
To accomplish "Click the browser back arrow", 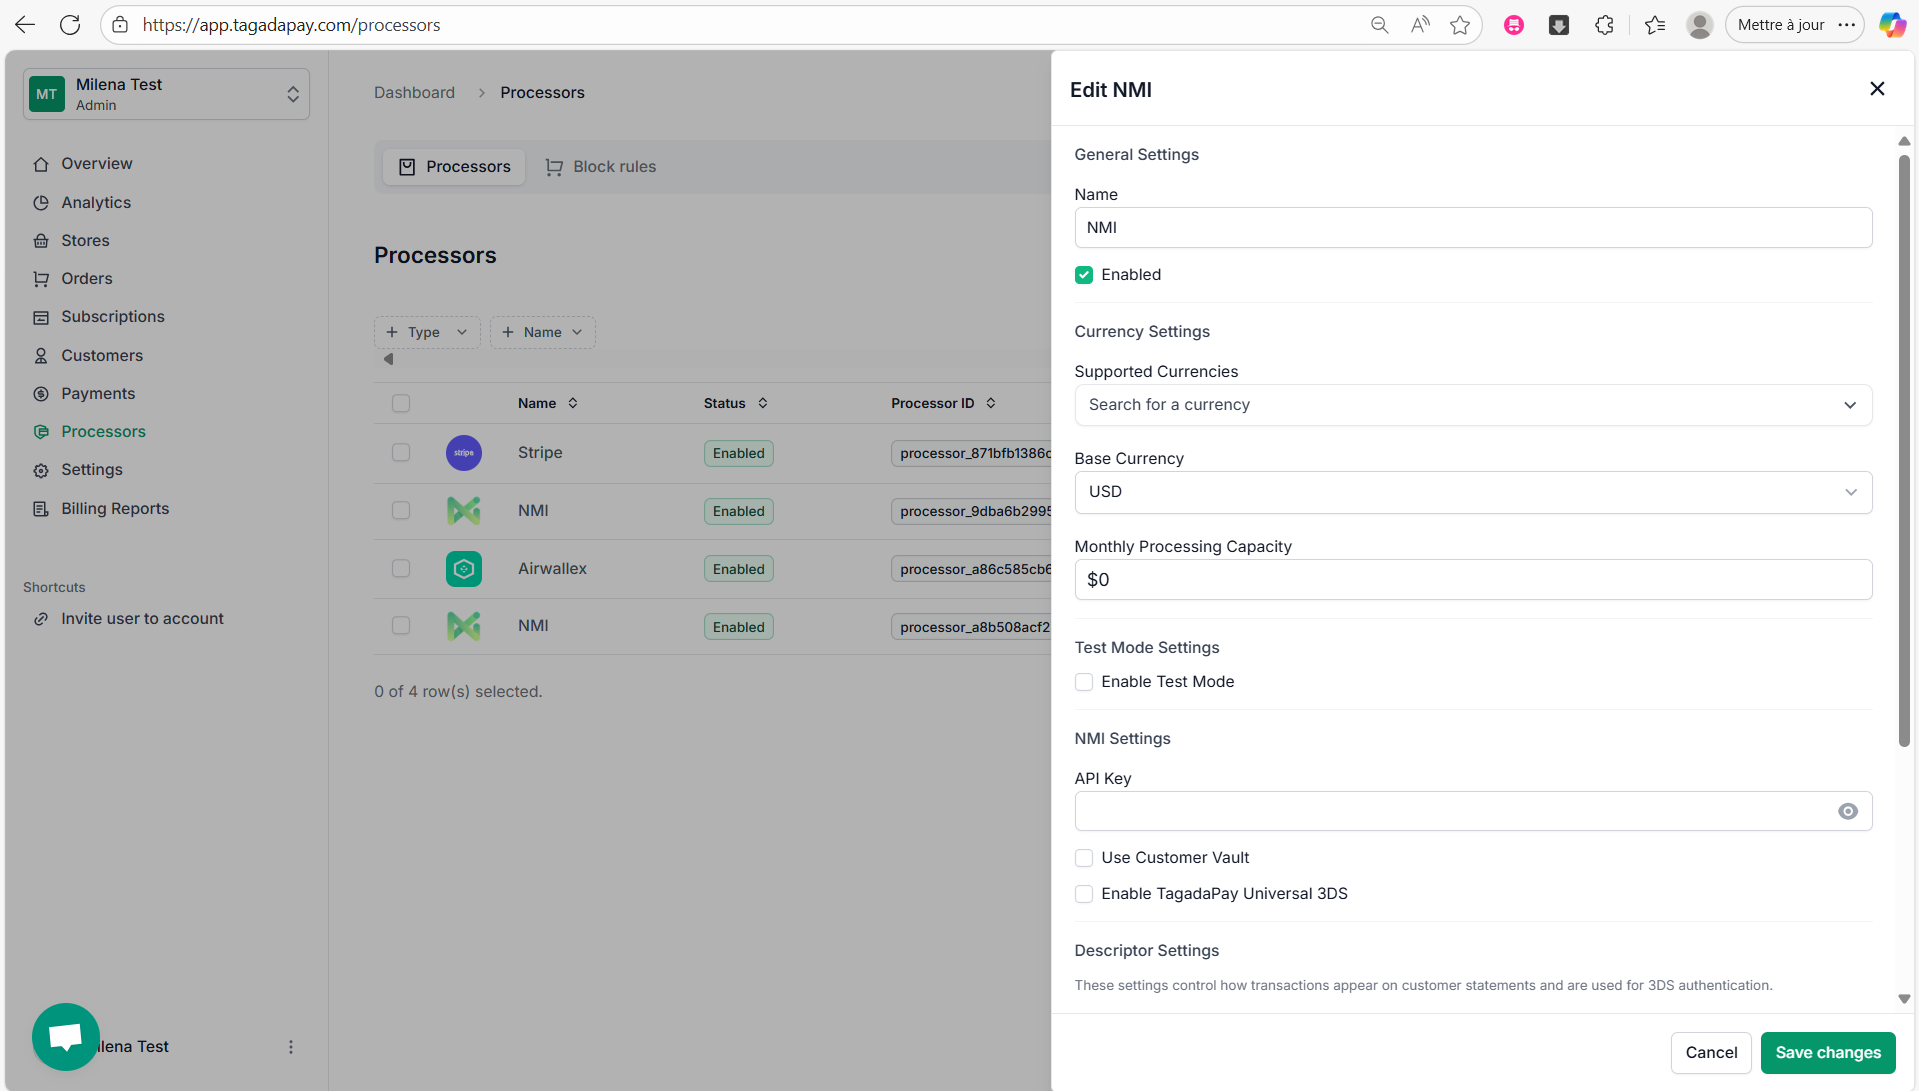I will point(25,25).
